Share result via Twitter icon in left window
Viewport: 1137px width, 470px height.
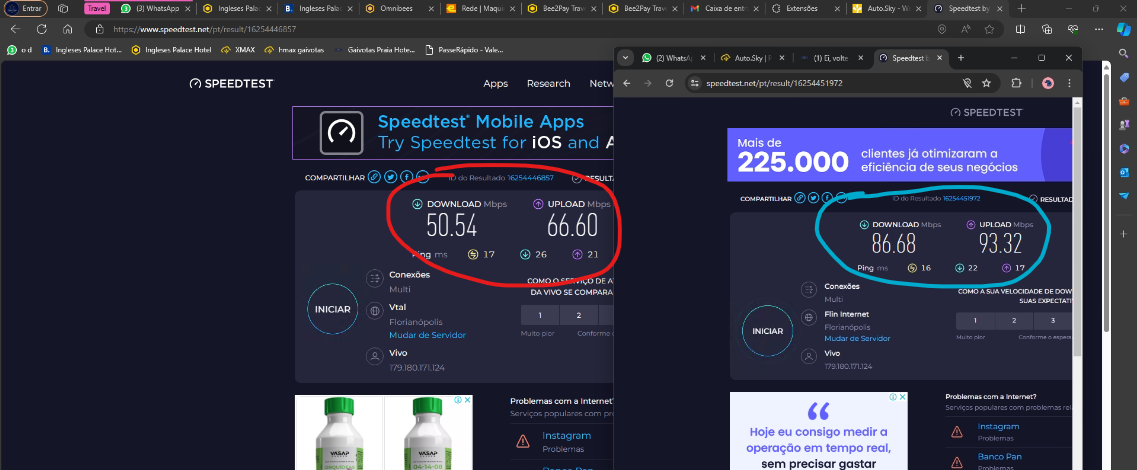(390, 177)
